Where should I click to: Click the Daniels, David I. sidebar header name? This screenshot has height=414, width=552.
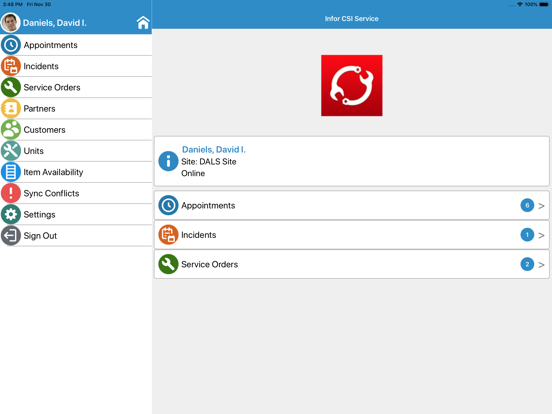tap(55, 23)
